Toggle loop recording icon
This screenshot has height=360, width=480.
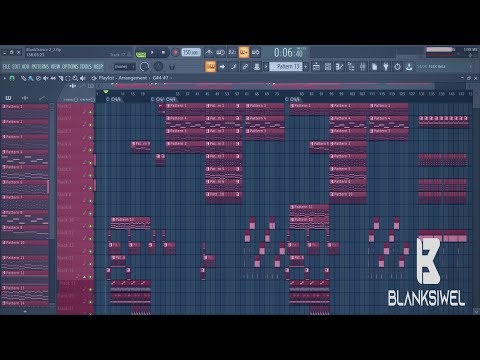click(x=255, y=52)
